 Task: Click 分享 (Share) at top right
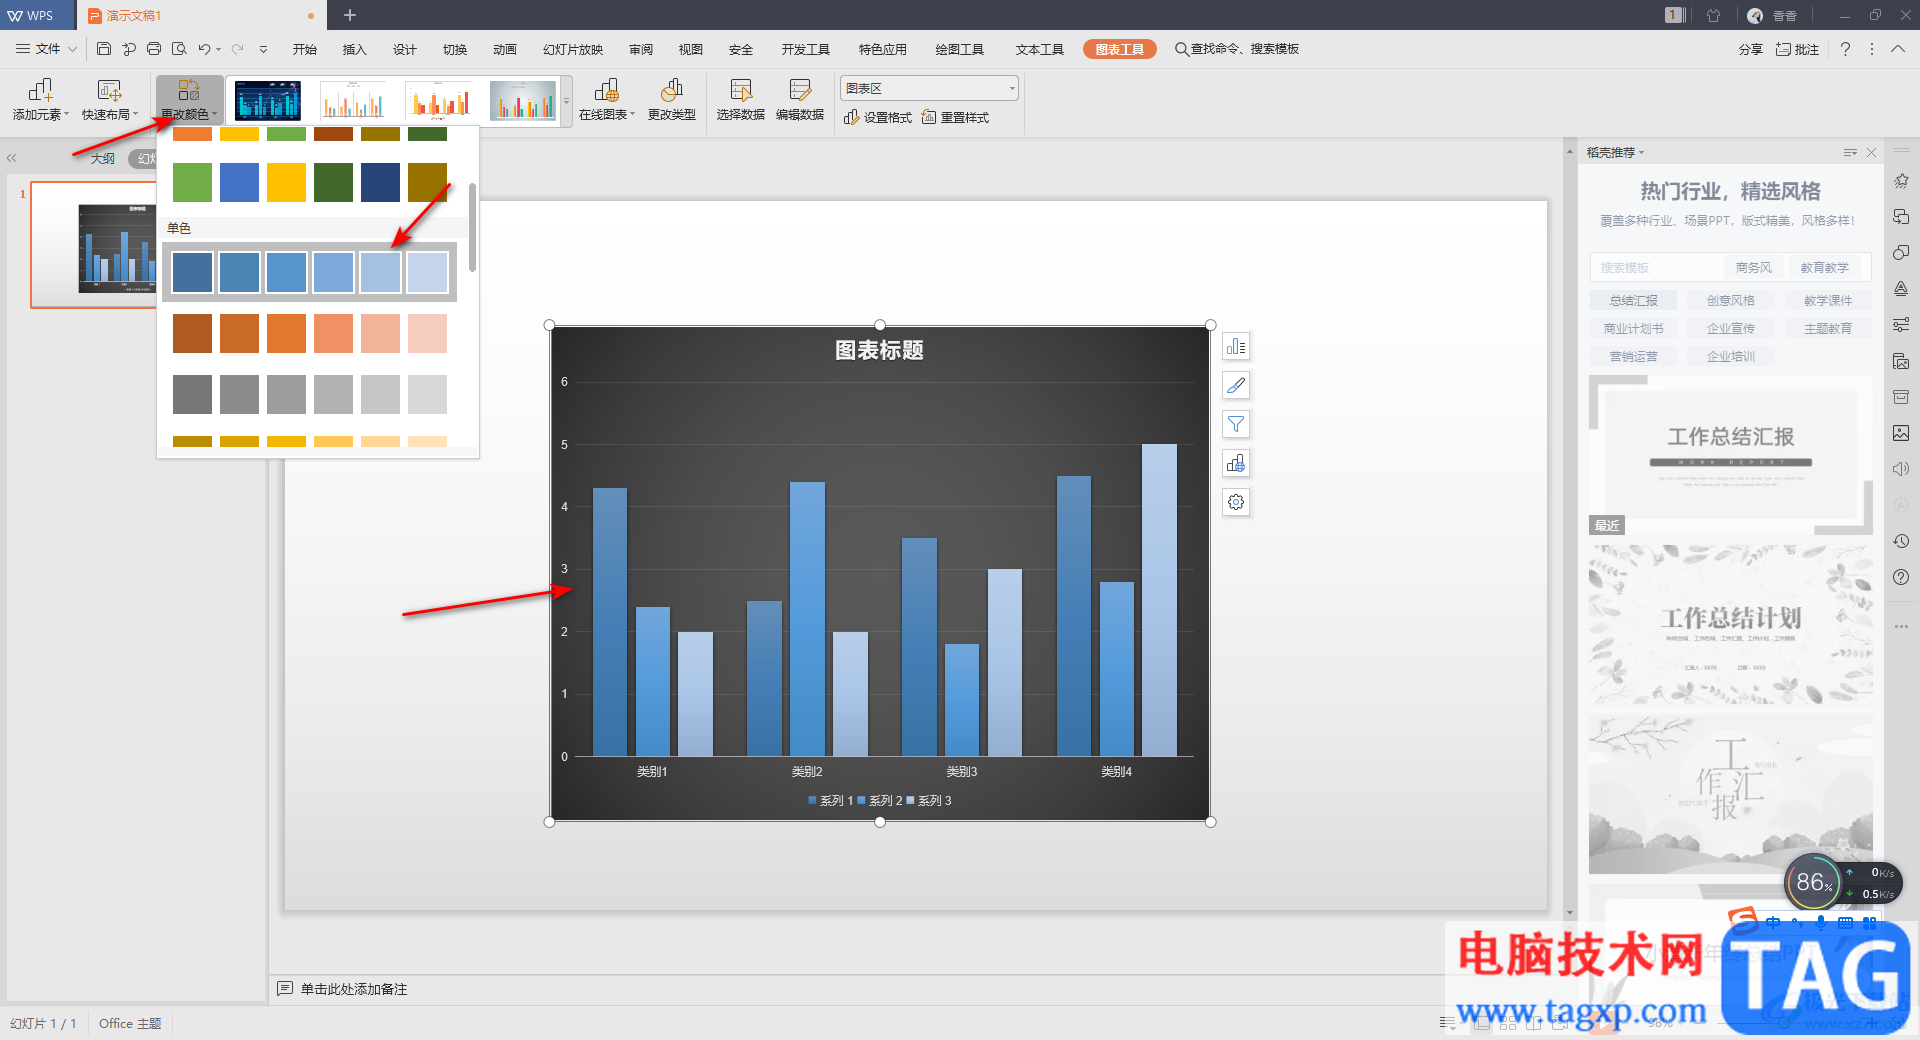point(1750,49)
